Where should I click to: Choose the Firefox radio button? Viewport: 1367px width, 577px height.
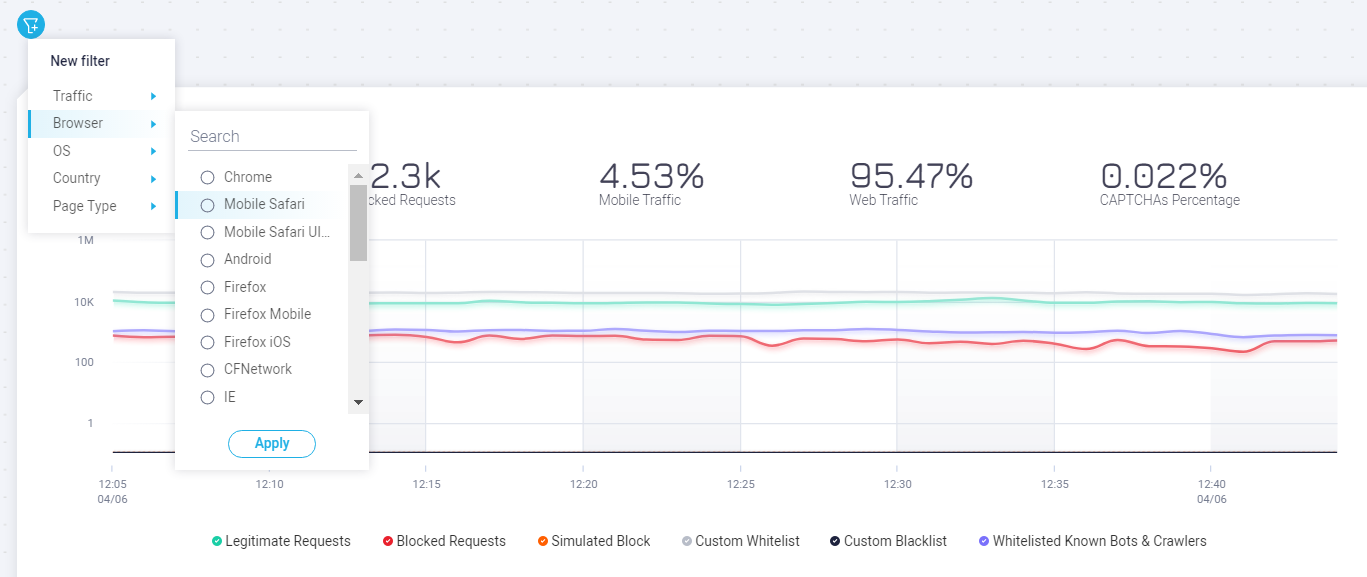click(x=208, y=287)
